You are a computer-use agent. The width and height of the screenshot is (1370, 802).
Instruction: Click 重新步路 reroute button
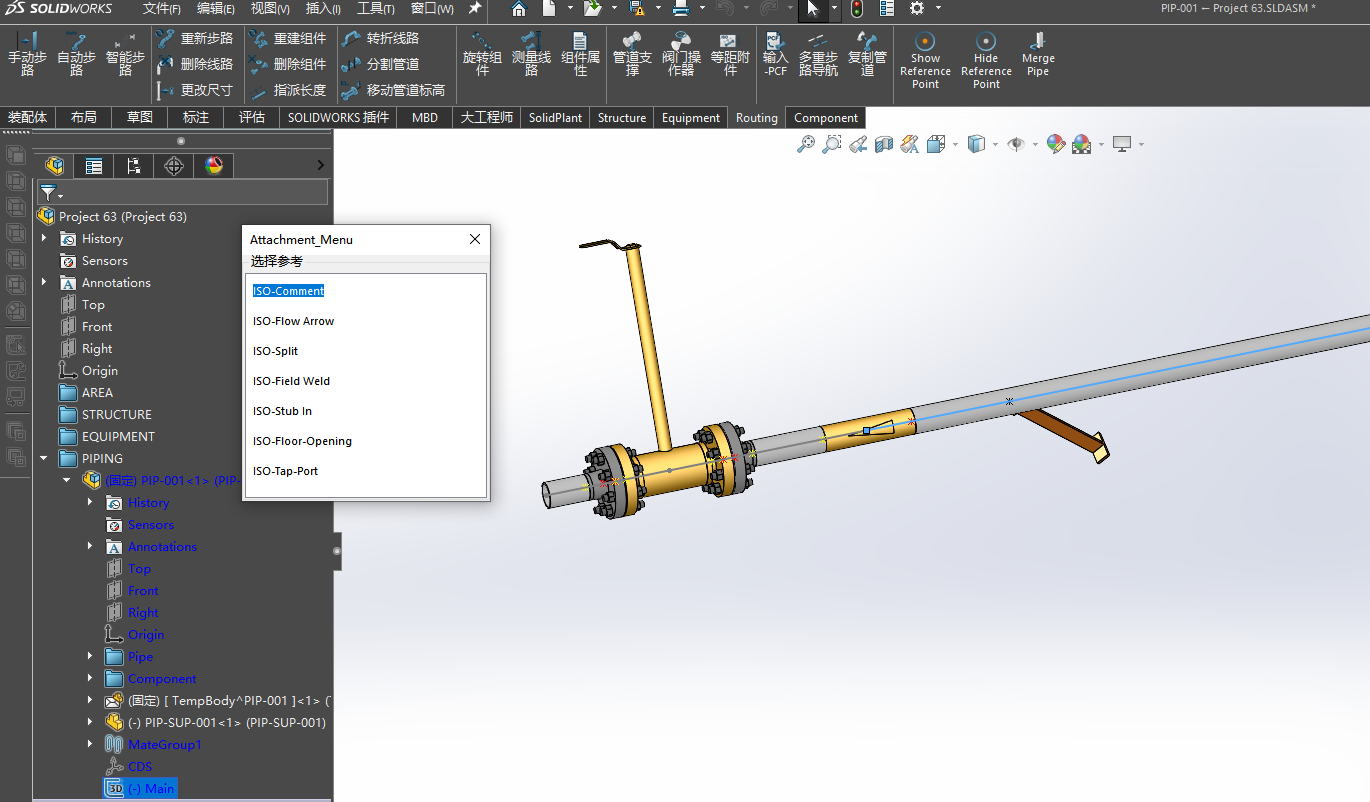tap(195, 38)
